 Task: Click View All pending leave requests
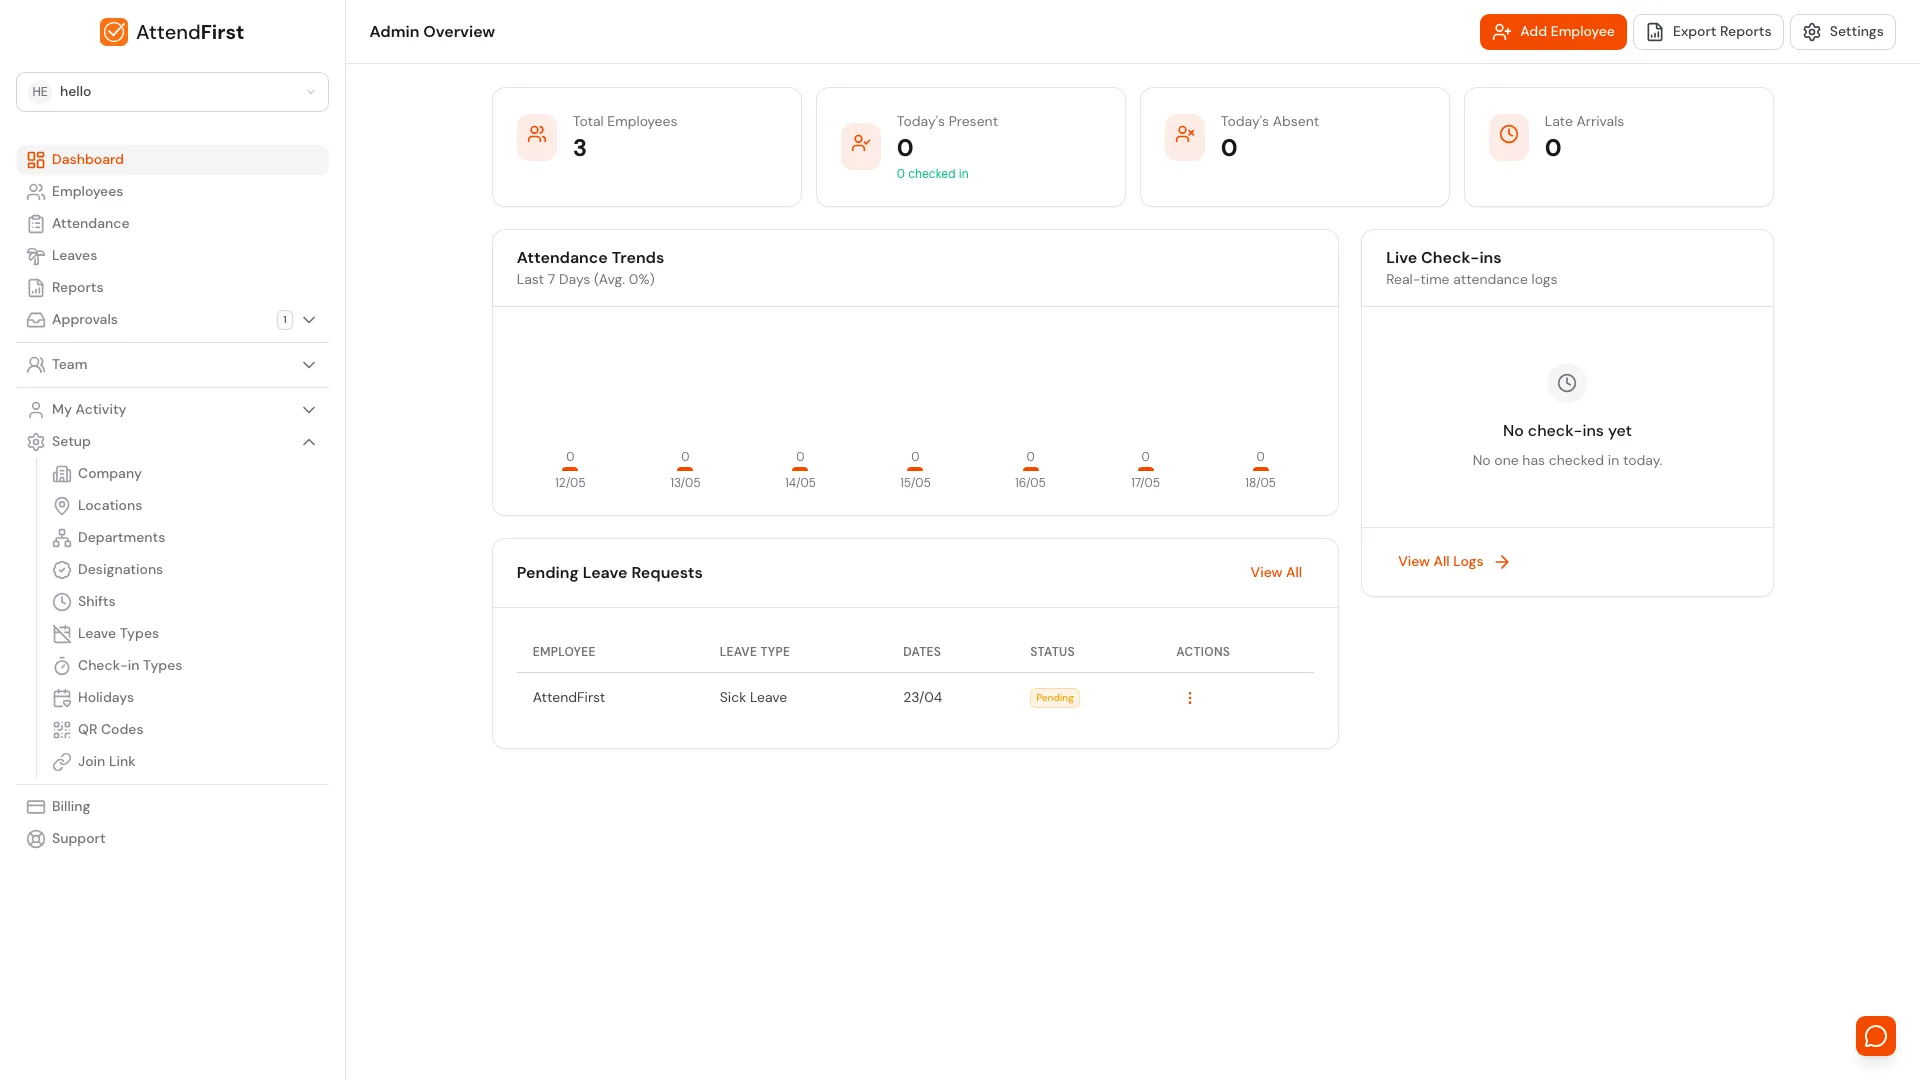tap(1276, 573)
